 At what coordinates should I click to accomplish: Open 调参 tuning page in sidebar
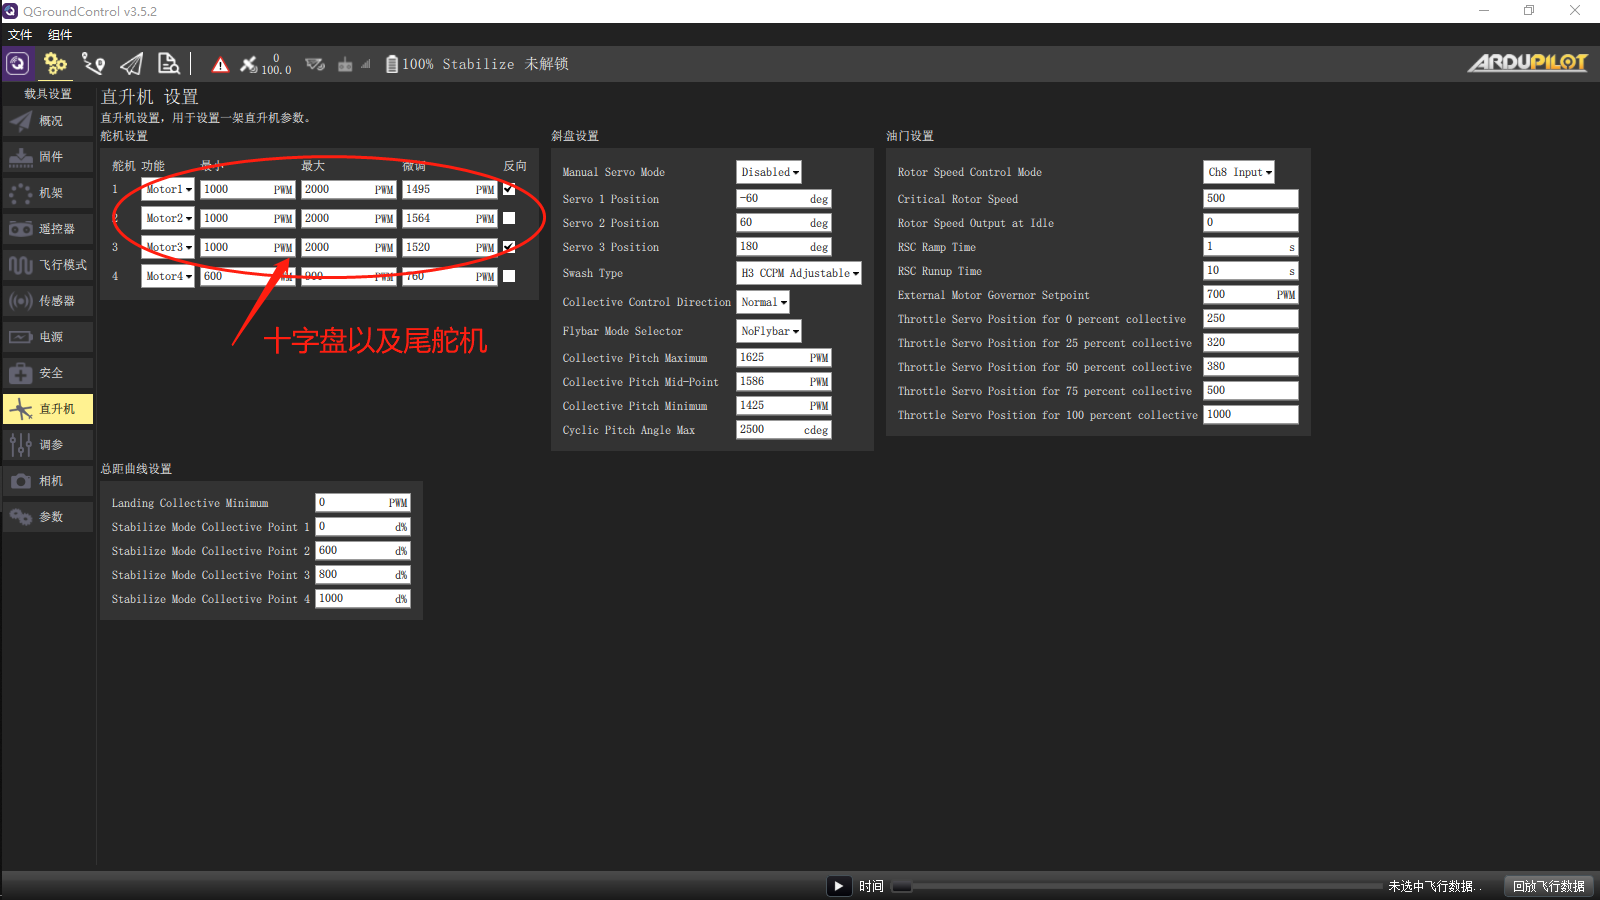(x=48, y=445)
